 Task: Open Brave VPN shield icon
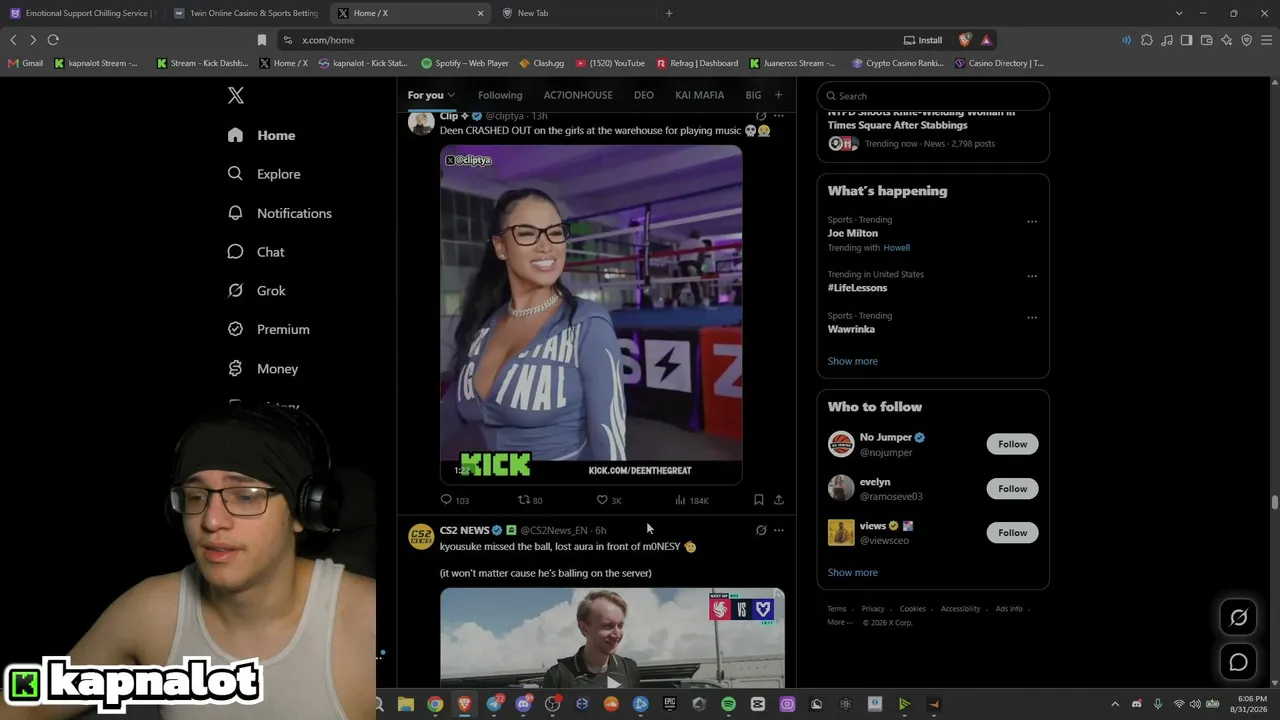[x=1246, y=40]
